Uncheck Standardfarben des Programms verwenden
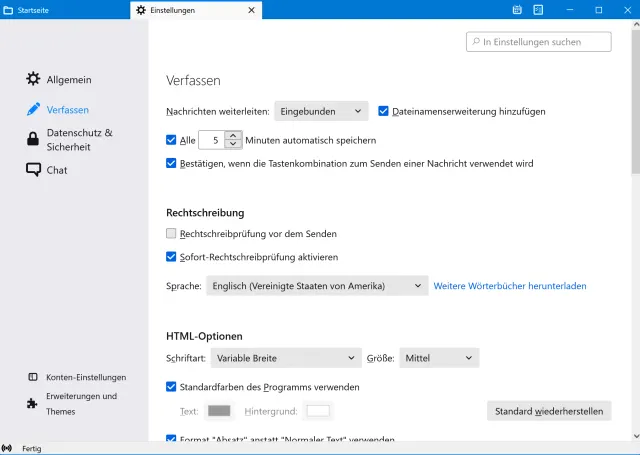Screen dimensions: 640x455 pos(171,386)
